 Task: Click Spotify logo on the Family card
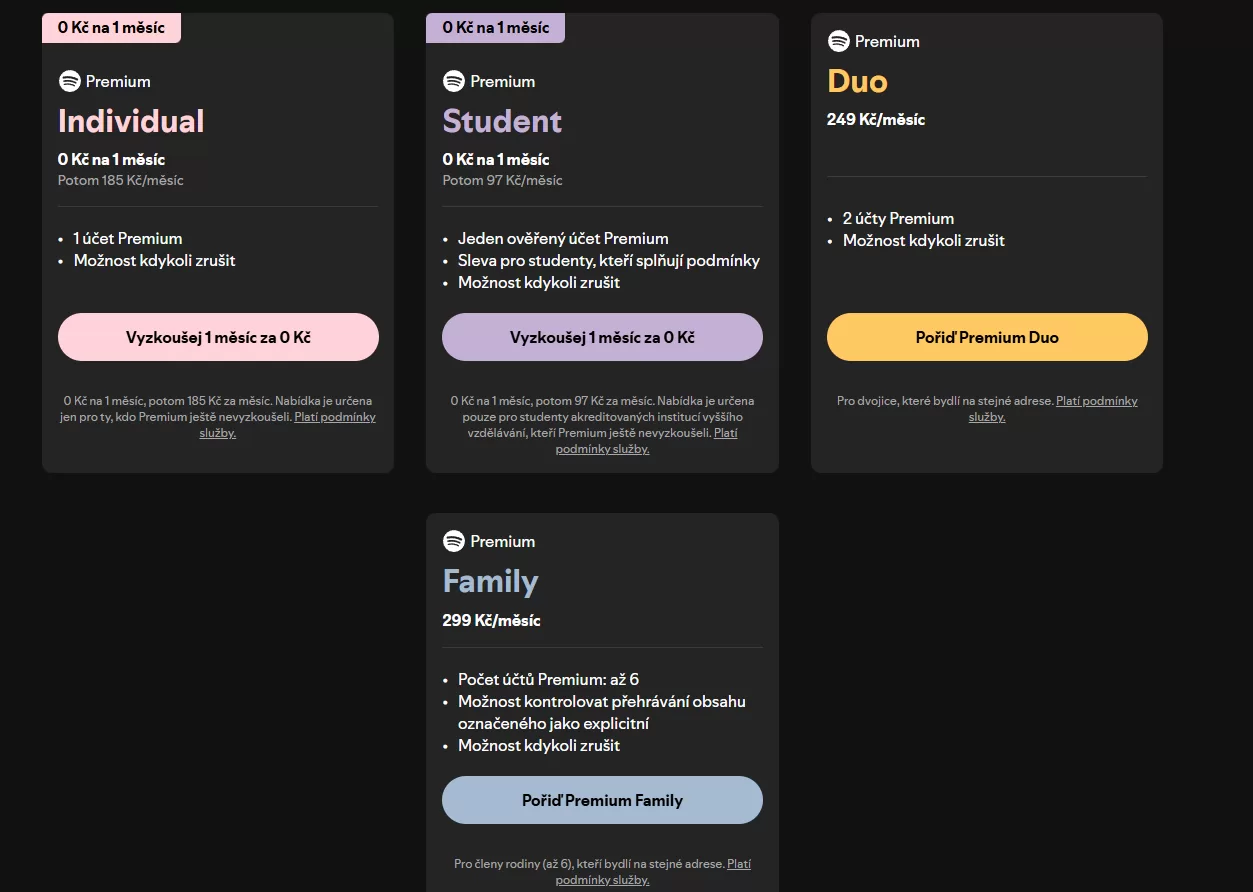click(454, 541)
